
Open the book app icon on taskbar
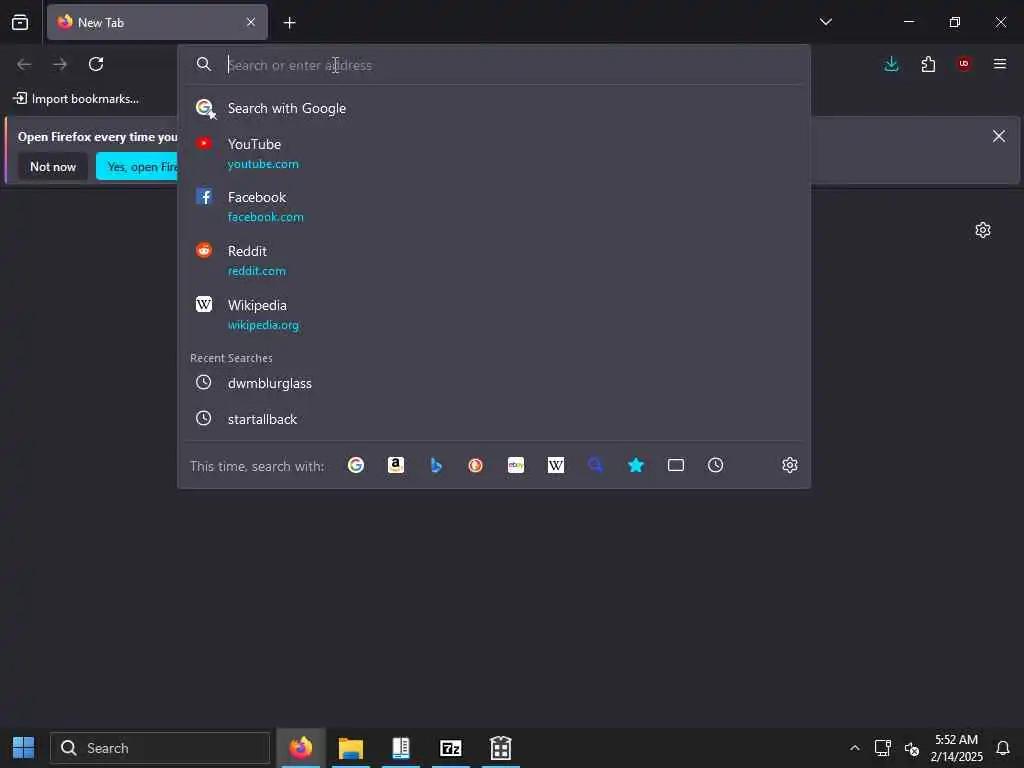[x=401, y=748]
